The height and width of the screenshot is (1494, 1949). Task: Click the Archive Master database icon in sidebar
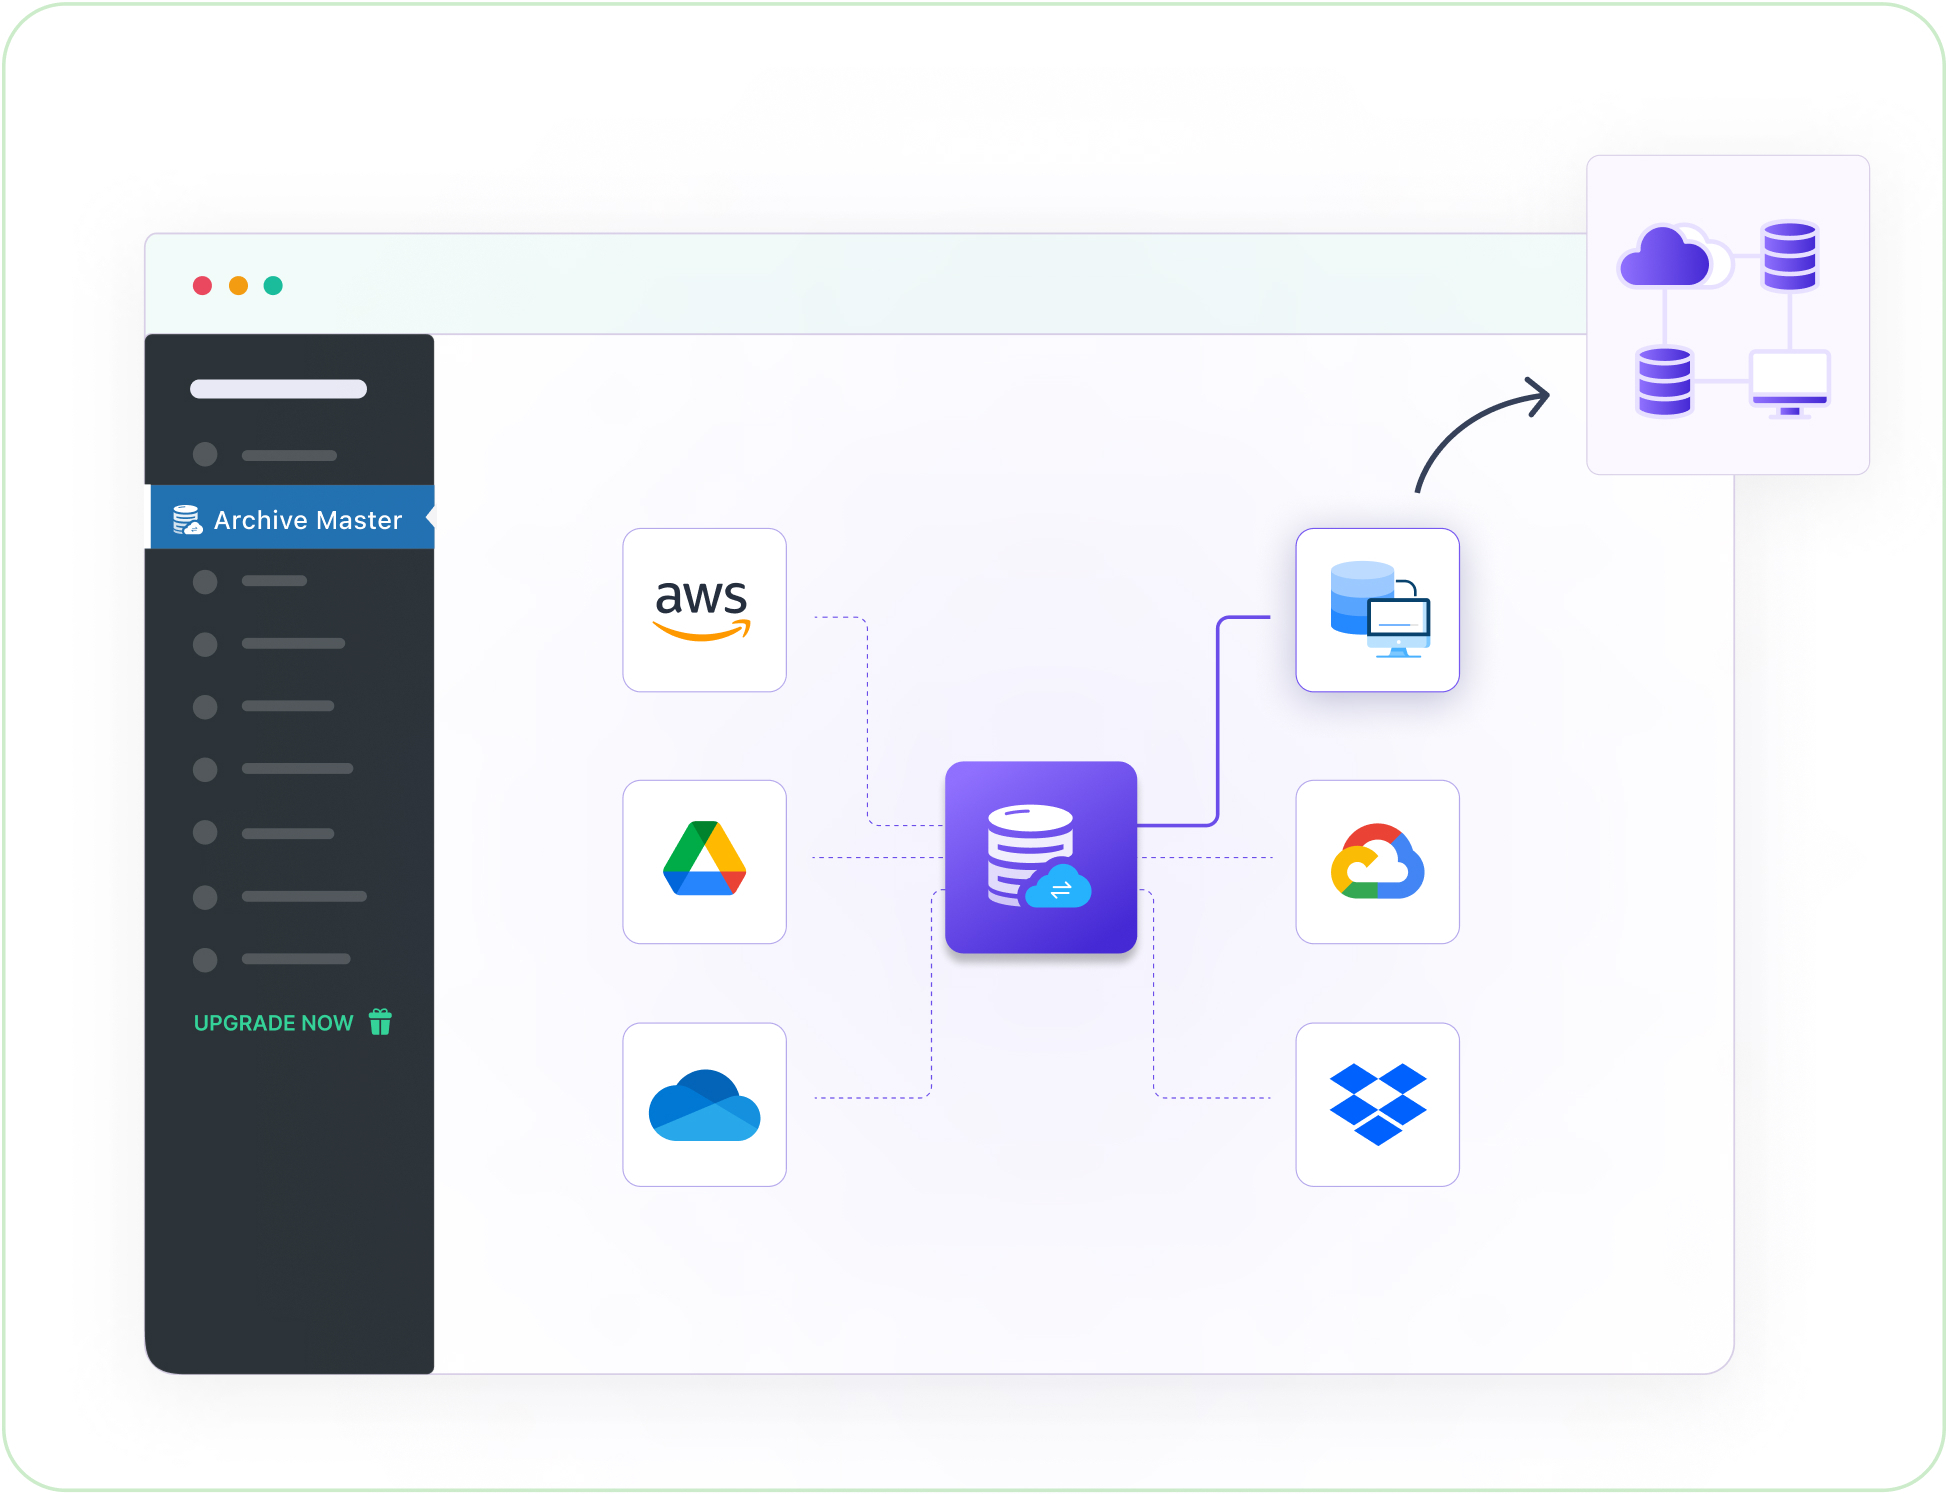187,520
